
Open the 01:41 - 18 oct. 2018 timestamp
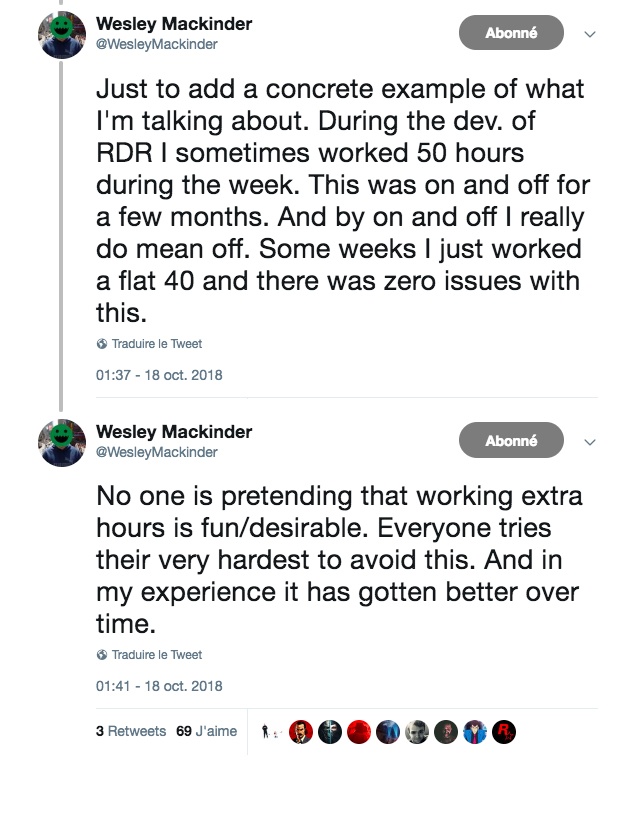click(x=159, y=686)
